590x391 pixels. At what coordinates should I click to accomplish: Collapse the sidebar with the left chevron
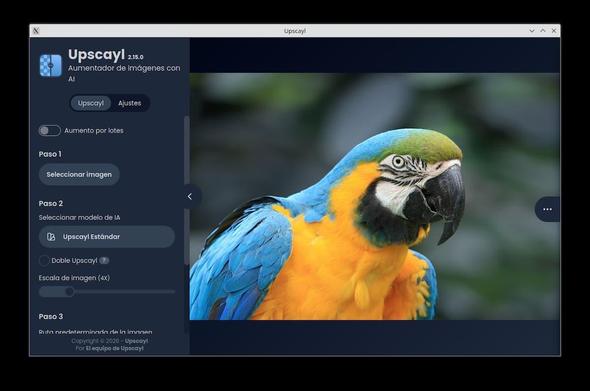click(190, 196)
